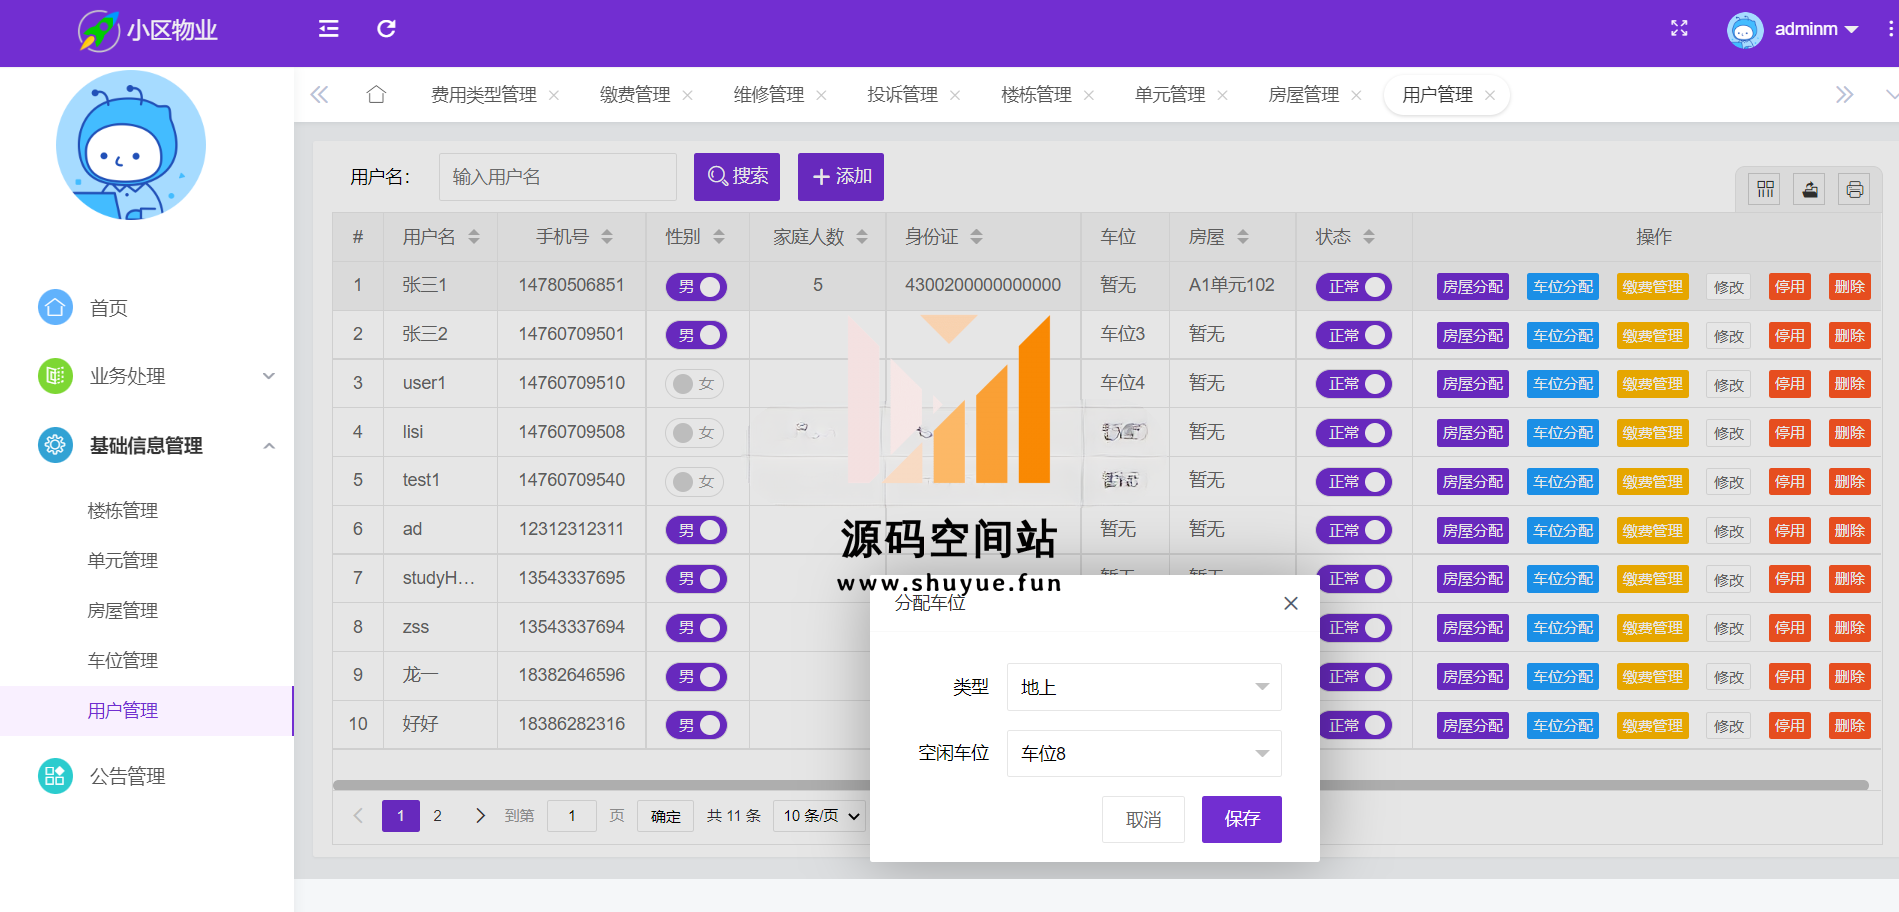
Task: Sort by 用户名 column arrows
Action: point(474,237)
